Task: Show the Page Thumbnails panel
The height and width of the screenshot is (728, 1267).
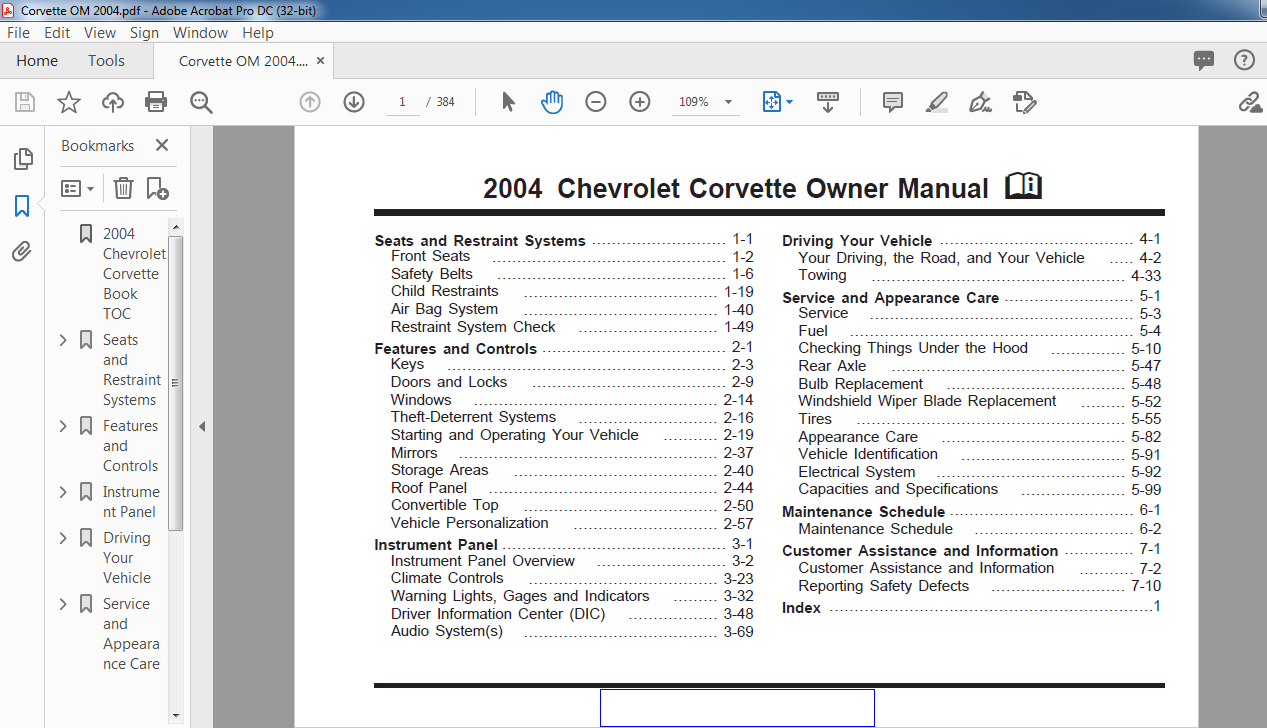Action: coord(22,159)
